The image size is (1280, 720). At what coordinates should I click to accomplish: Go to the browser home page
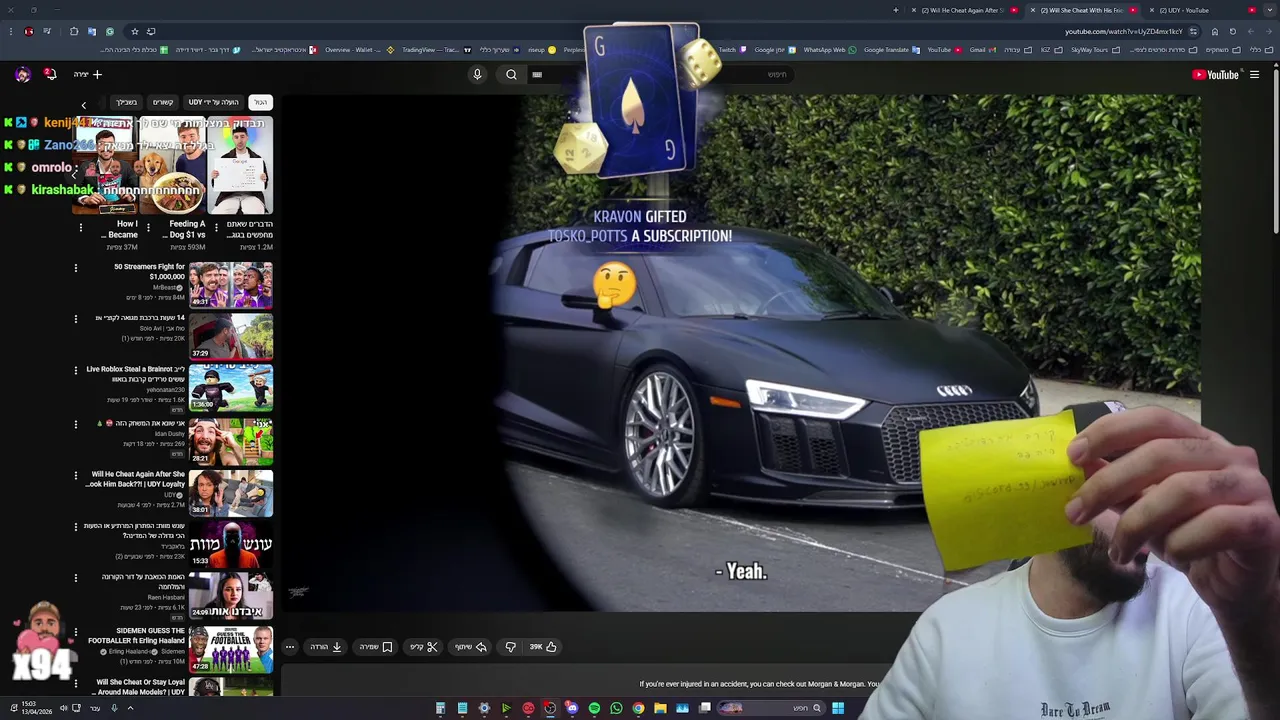pos(1215,31)
